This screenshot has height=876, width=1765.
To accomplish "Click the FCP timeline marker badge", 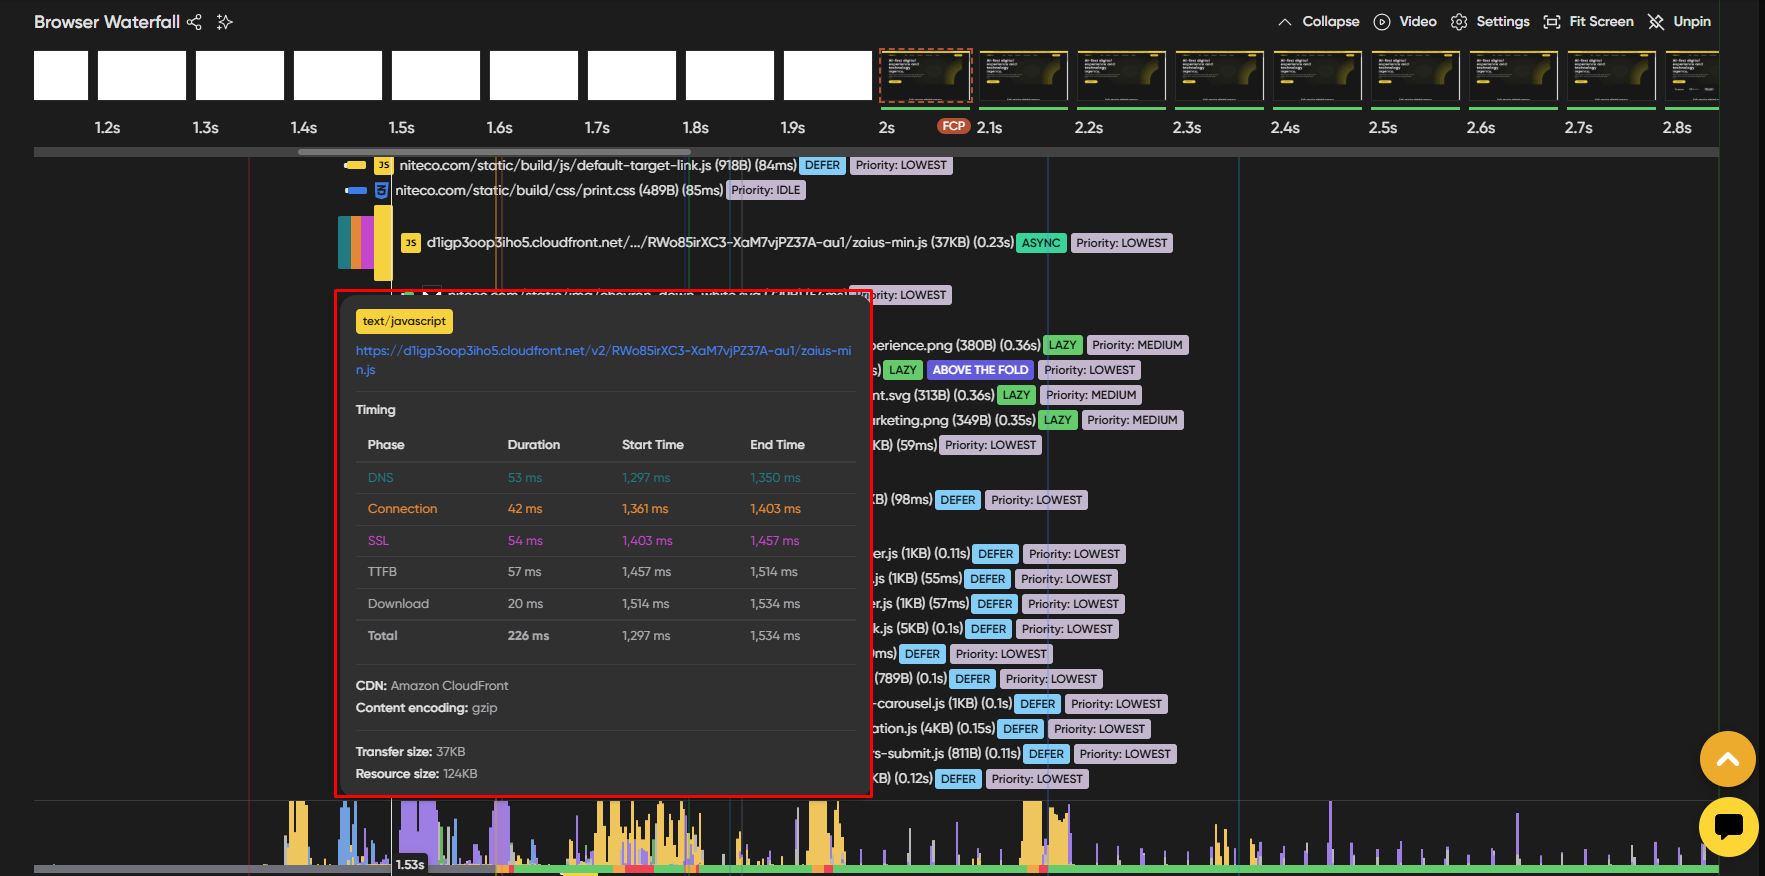I will point(953,127).
